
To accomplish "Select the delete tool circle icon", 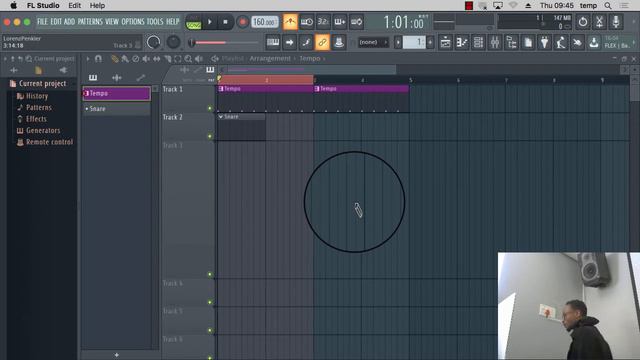I will [x=136, y=59].
